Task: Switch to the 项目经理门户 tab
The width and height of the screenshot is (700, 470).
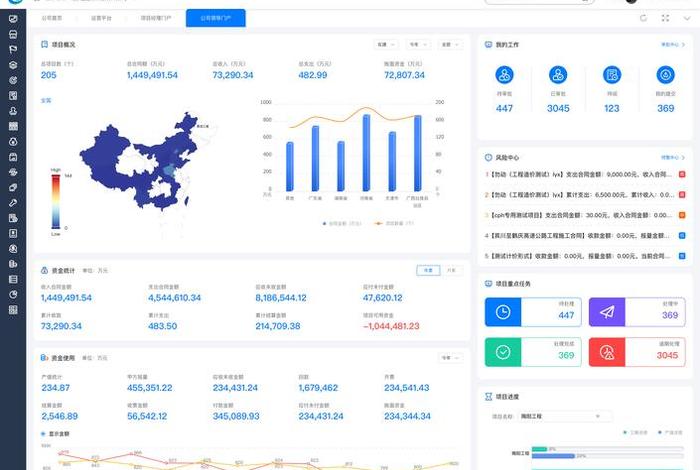Action: (x=155, y=18)
